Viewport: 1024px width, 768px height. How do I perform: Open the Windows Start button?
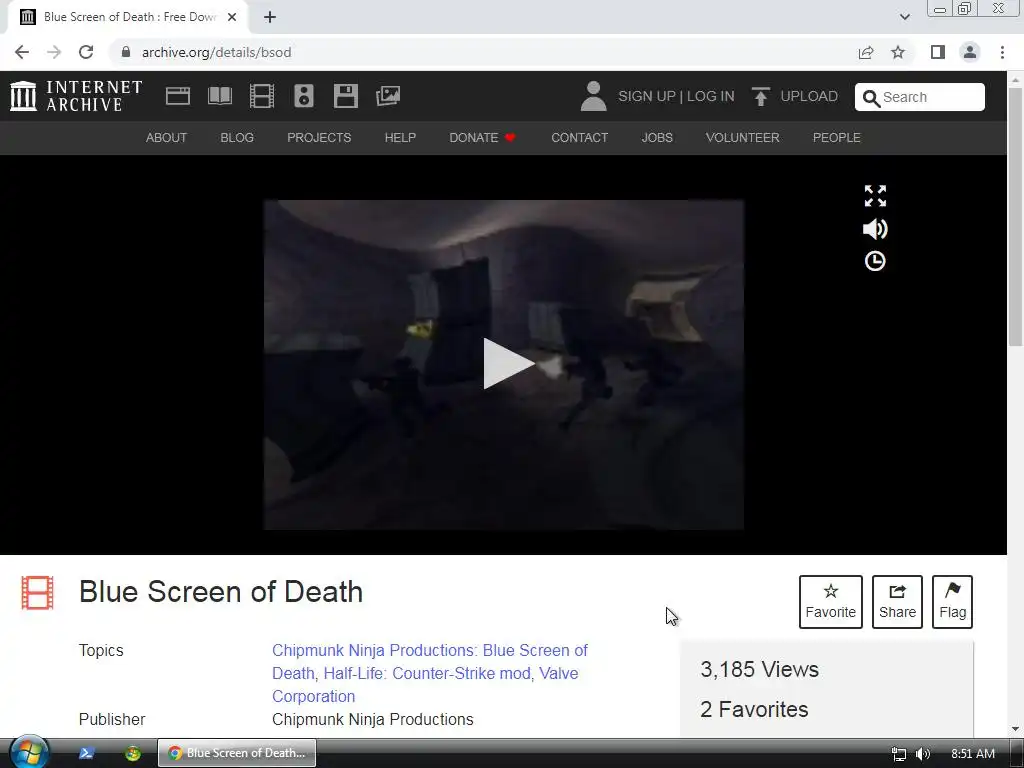point(29,752)
